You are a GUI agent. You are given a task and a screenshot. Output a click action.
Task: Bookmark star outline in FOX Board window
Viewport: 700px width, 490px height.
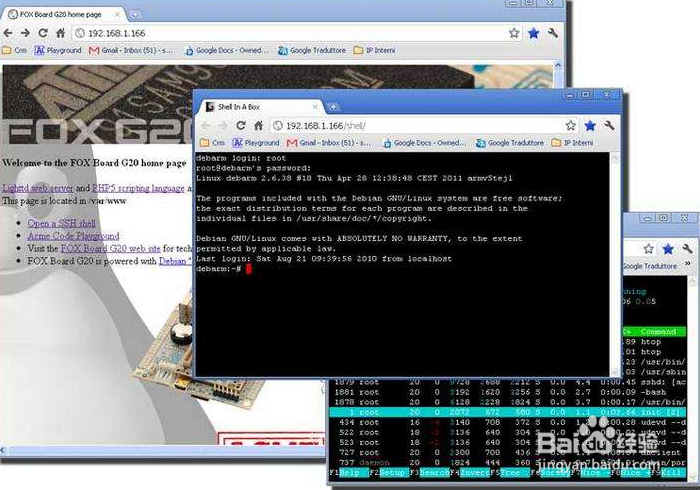[514, 33]
